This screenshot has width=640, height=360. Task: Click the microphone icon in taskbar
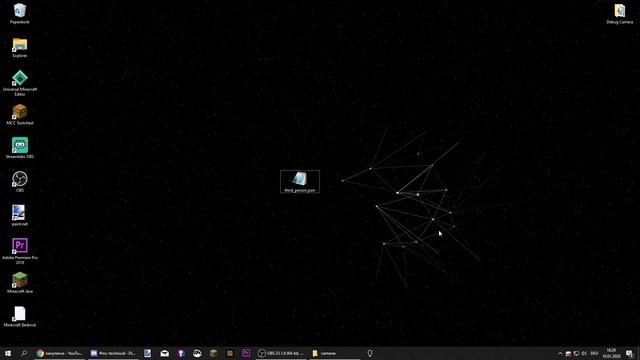[x=370, y=353]
